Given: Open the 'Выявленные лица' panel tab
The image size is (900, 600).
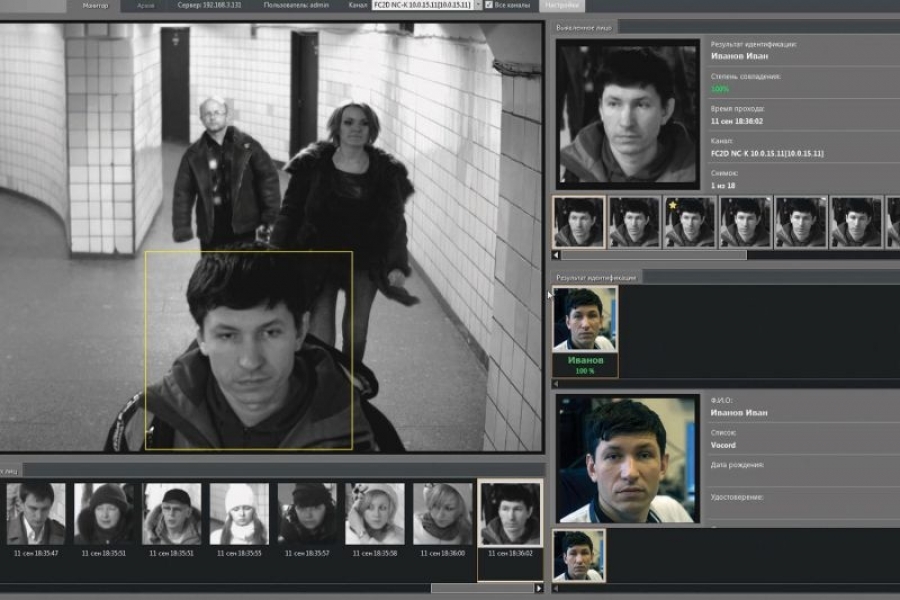Looking at the screenshot, I should (x=586, y=27).
